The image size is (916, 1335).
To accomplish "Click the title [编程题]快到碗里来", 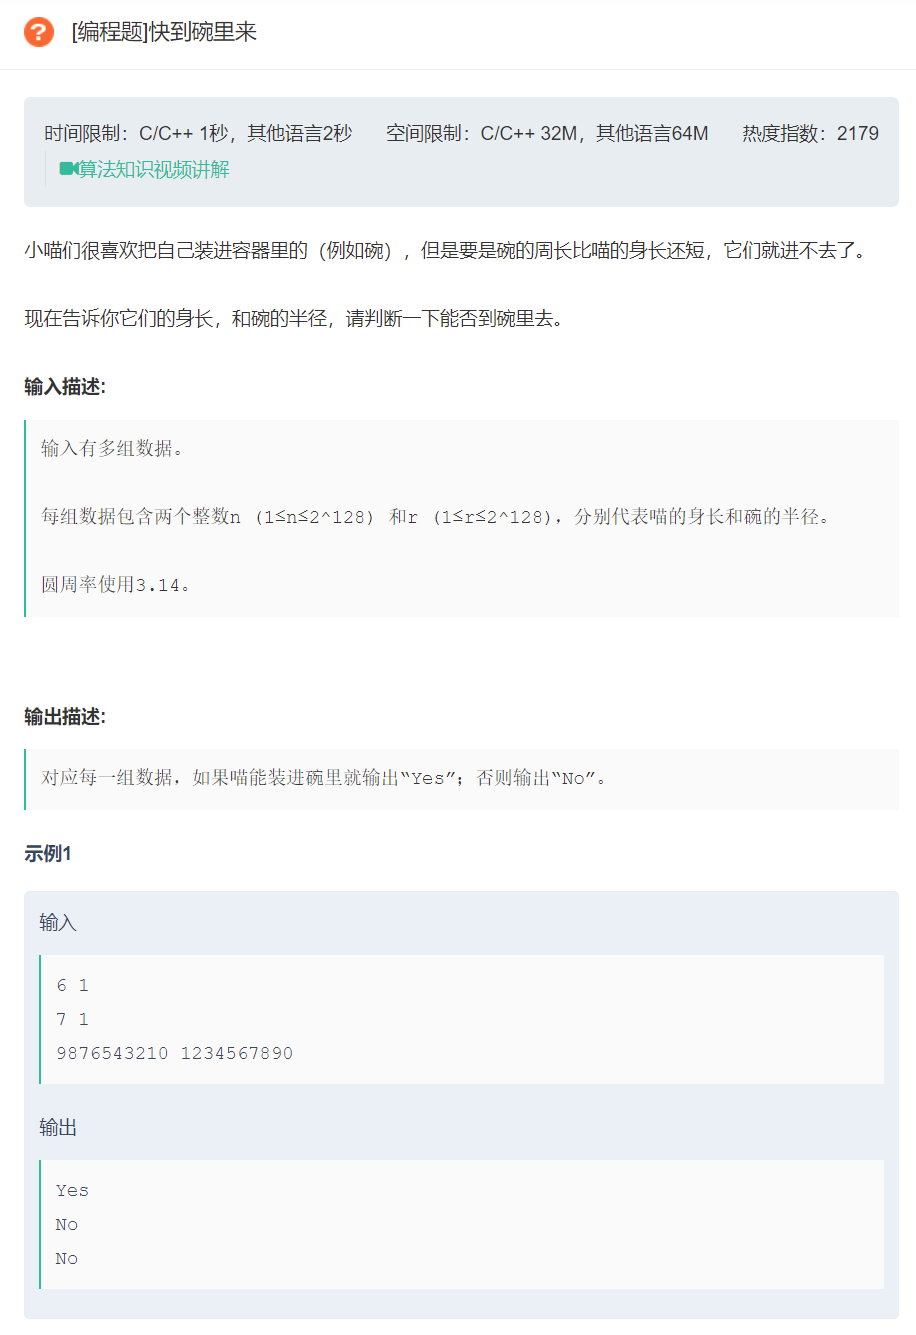I will tap(164, 32).
